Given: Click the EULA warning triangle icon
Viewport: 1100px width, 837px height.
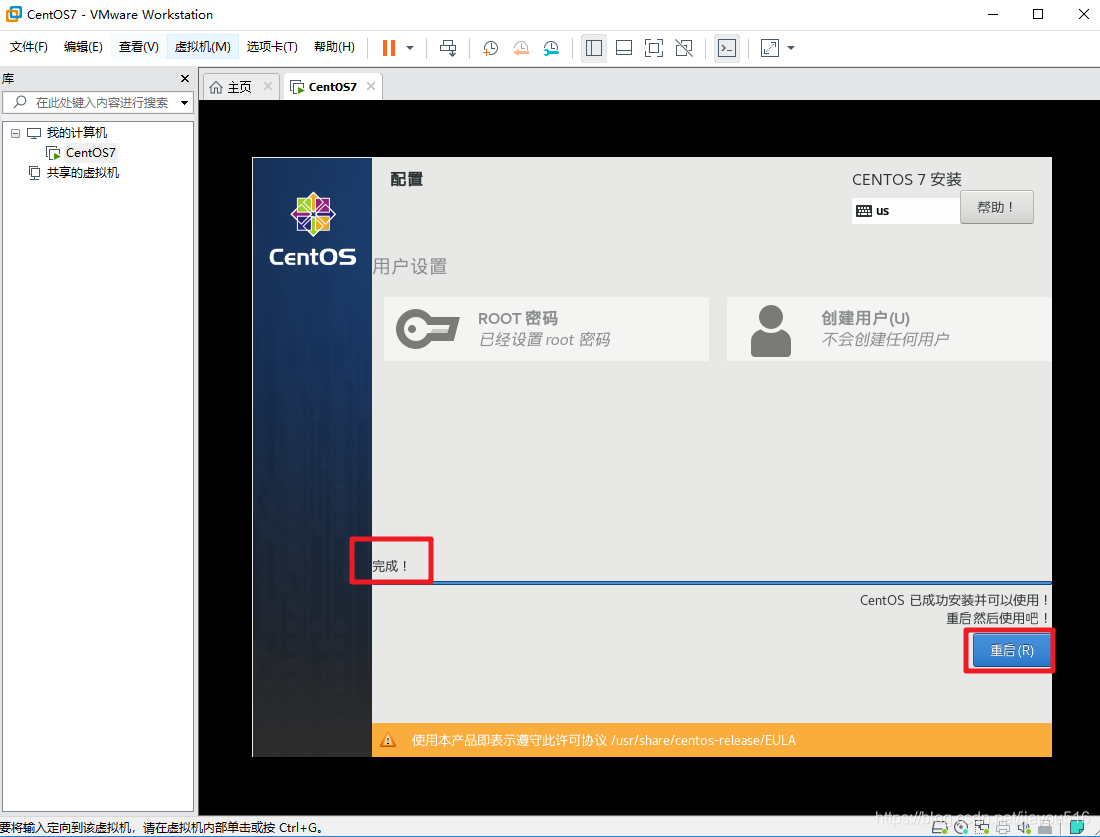Looking at the screenshot, I should 388,740.
